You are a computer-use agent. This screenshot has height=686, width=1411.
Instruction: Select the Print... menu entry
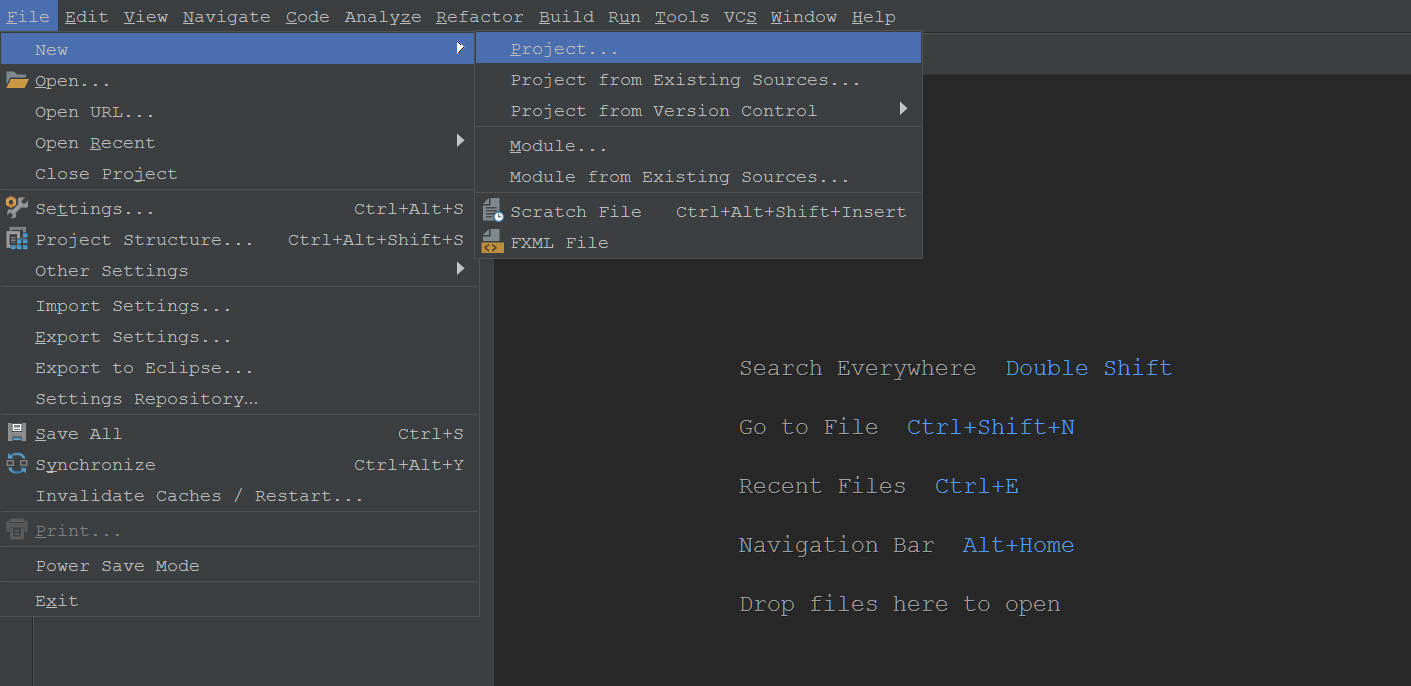238,531
